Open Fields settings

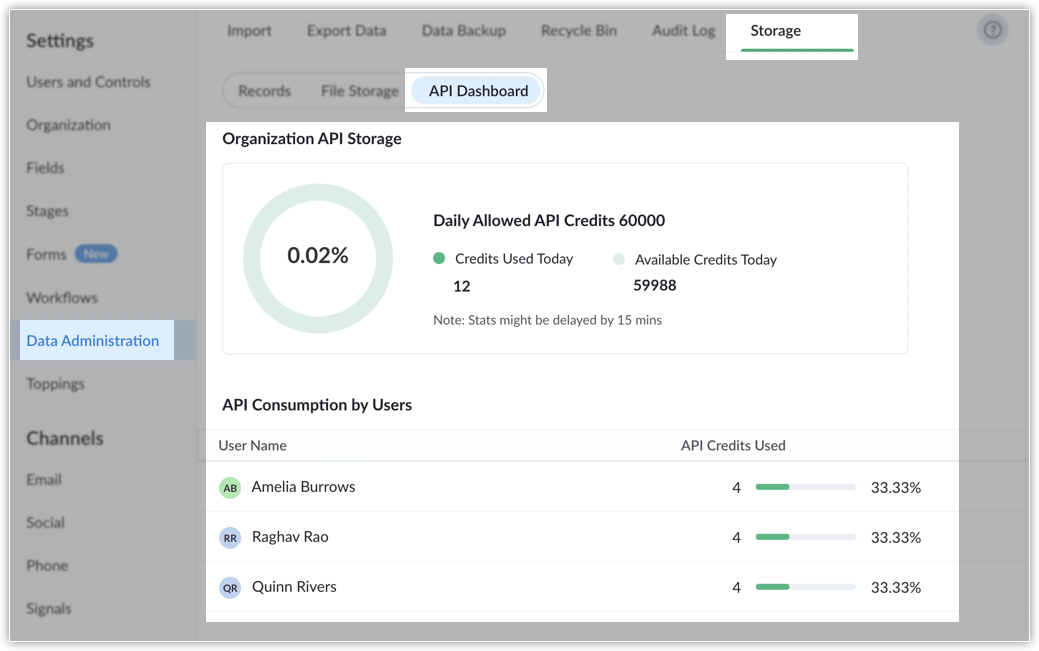click(45, 168)
